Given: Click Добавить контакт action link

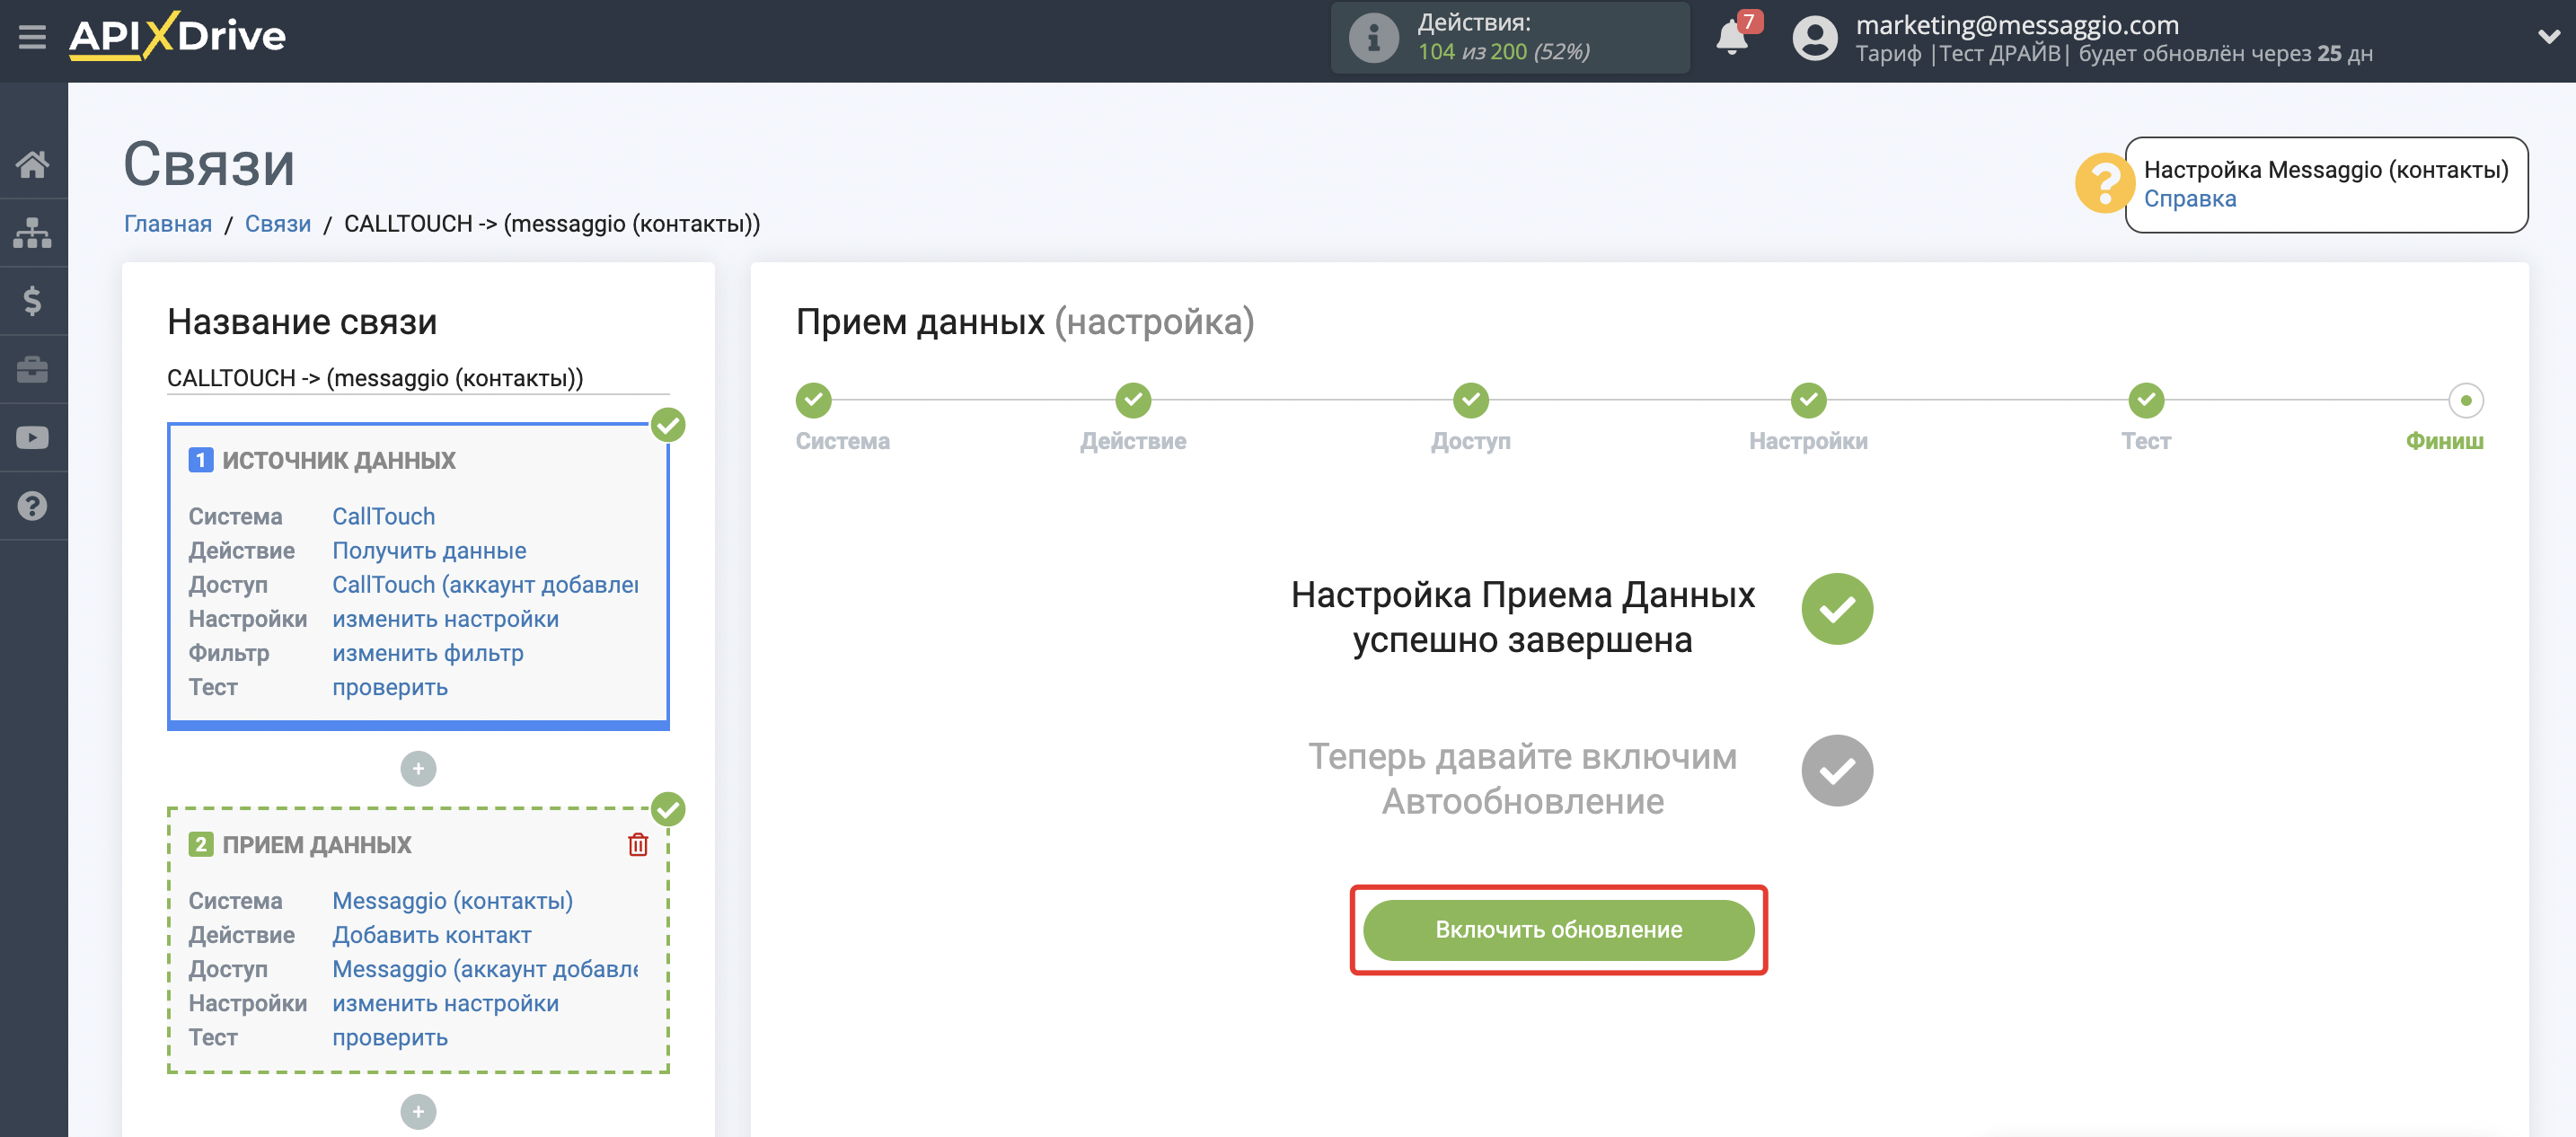Looking at the screenshot, I should click(431, 934).
